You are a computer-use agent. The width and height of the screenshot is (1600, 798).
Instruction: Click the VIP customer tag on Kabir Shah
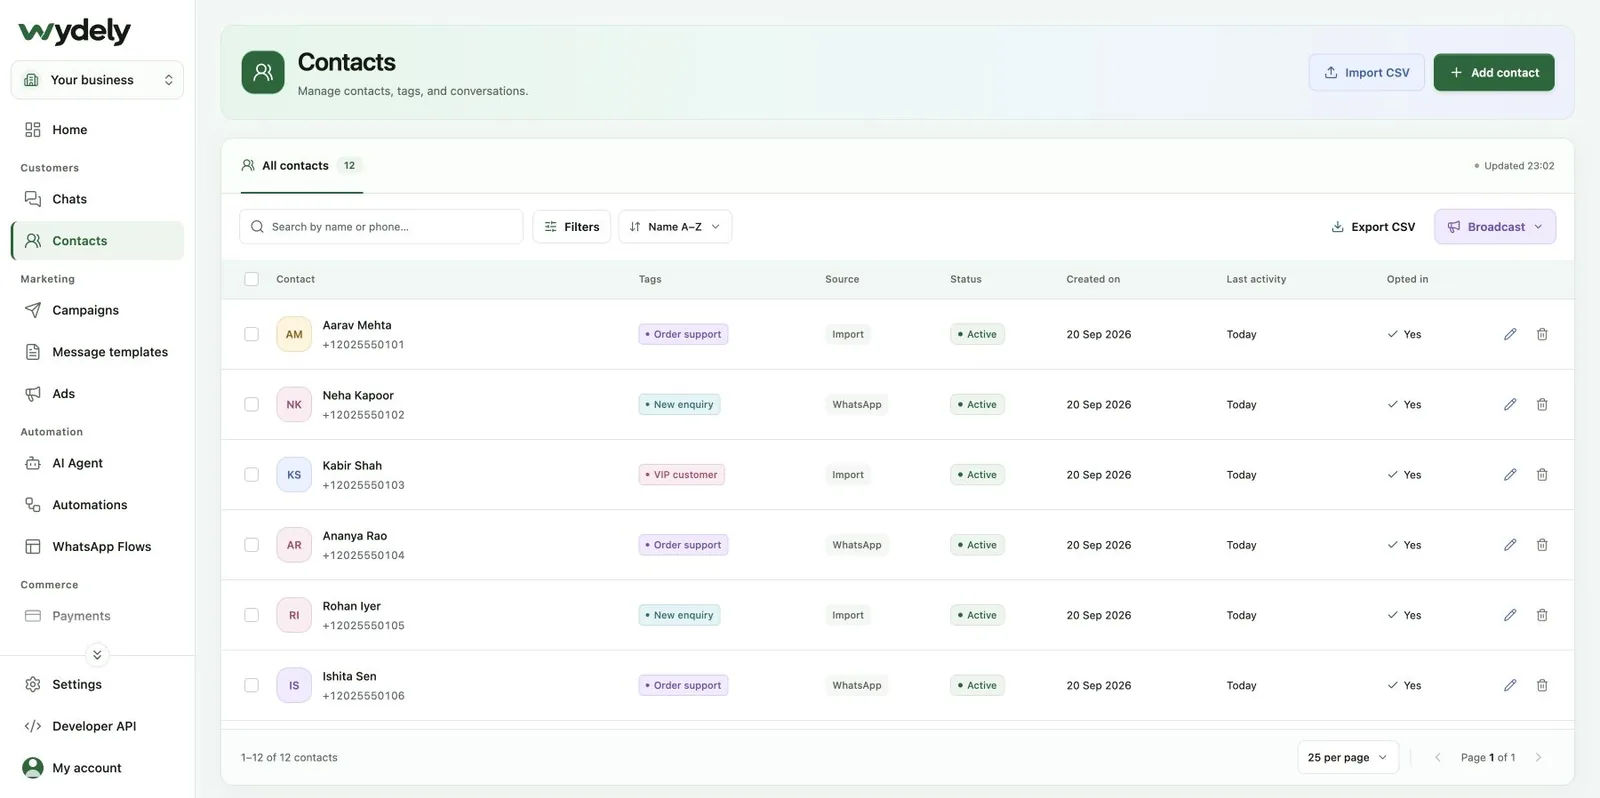pyautogui.click(x=682, y=475)
